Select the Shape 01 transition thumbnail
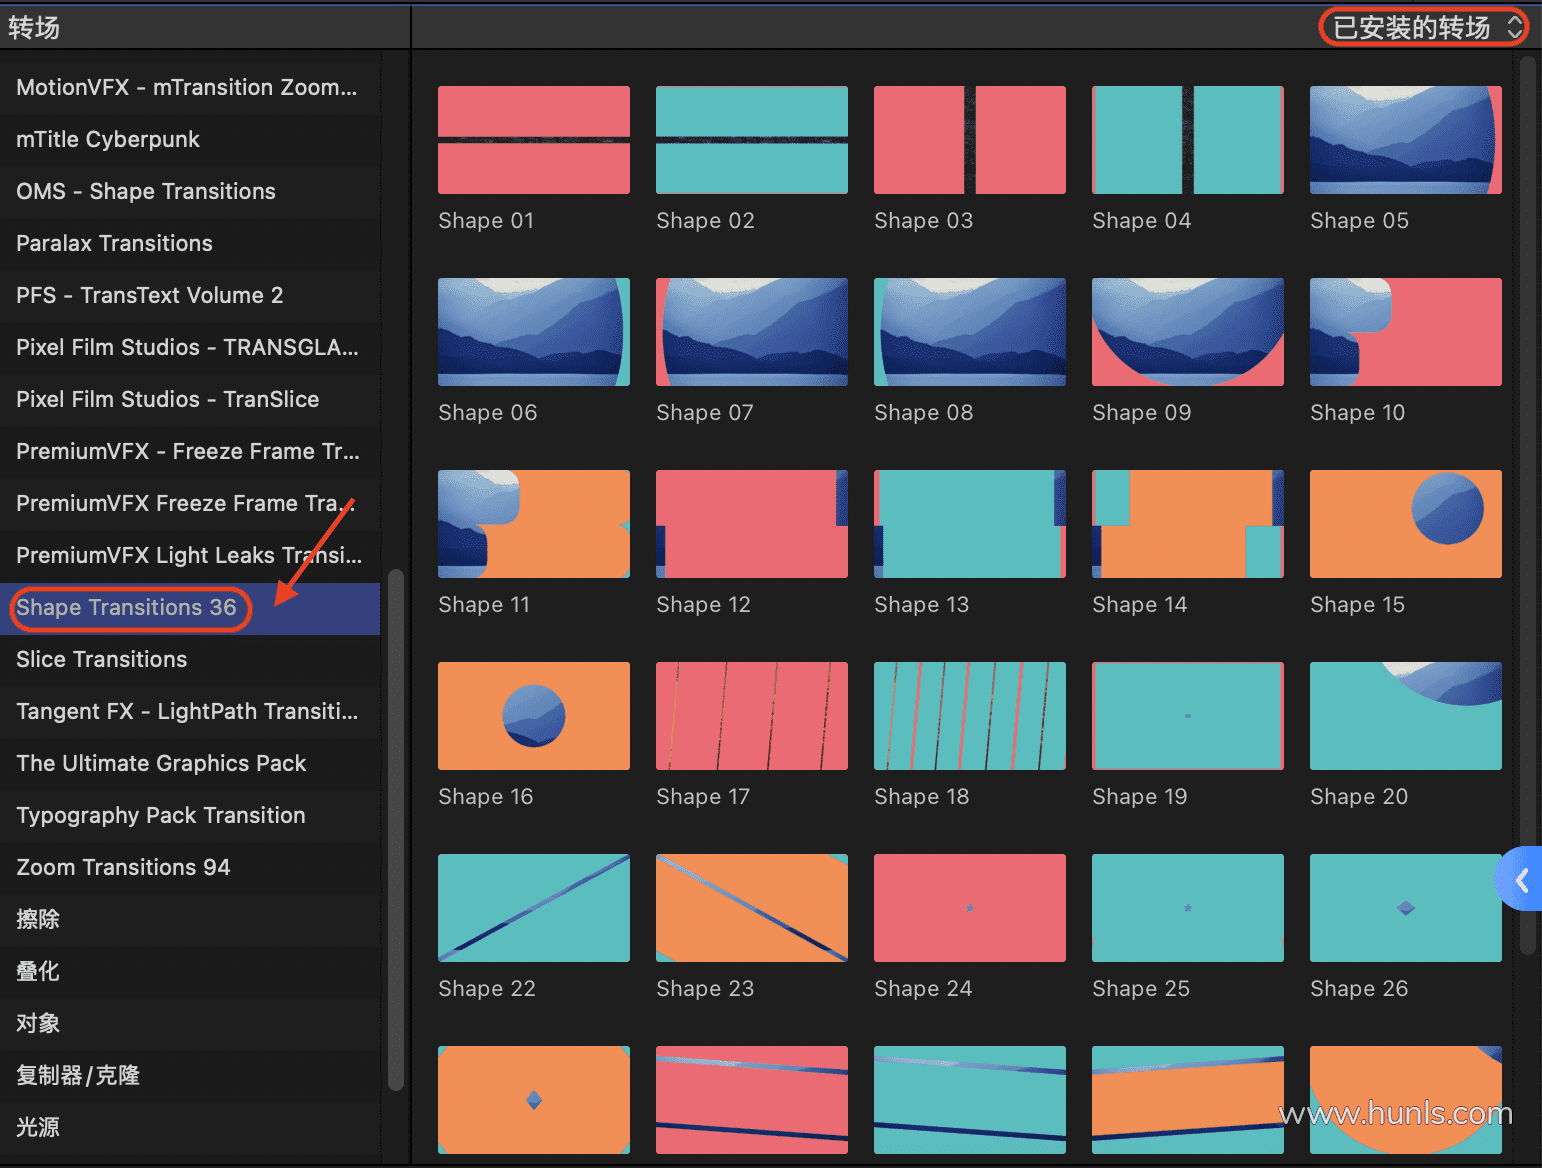 (x=533, y=140)
